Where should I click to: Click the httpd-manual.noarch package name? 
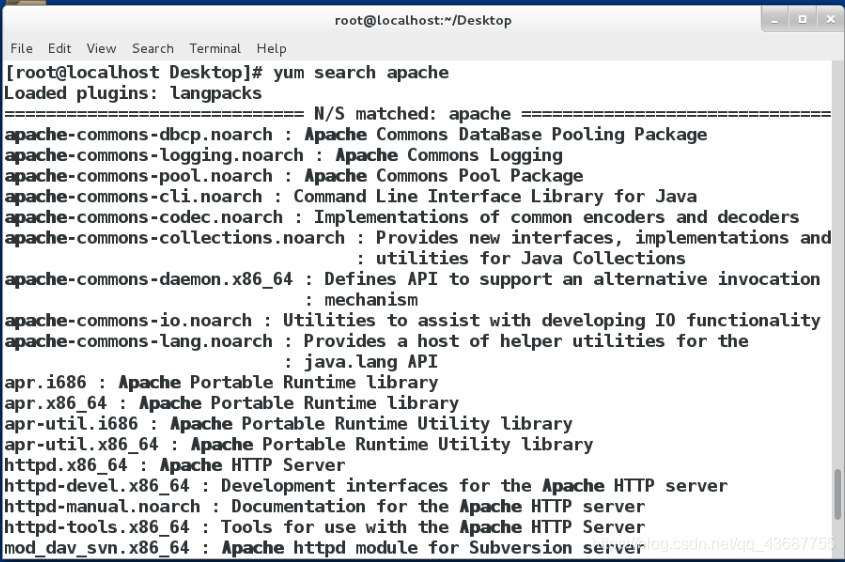pyautogui.click(x=102, y=507)
